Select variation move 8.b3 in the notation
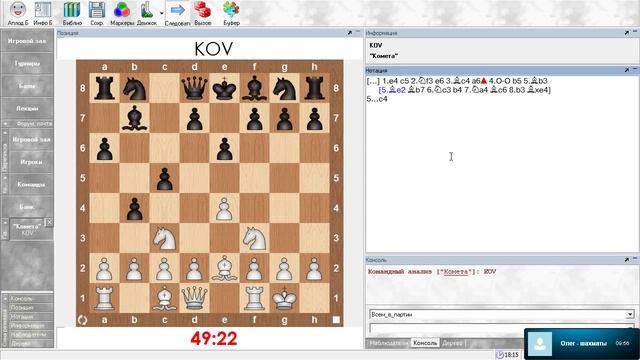 pos(516,90)
